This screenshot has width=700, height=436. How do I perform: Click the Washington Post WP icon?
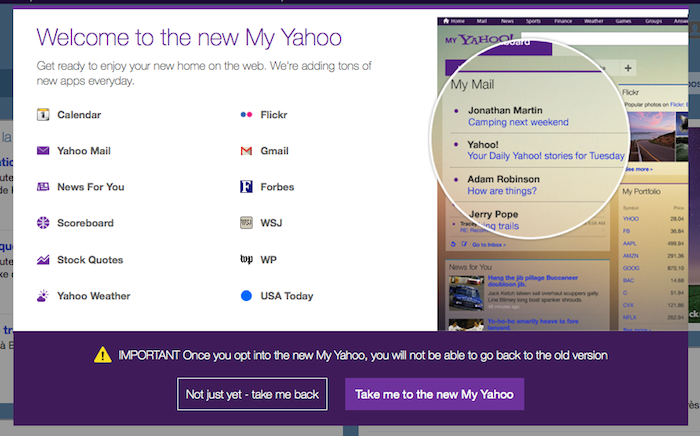tap(246, 259)
